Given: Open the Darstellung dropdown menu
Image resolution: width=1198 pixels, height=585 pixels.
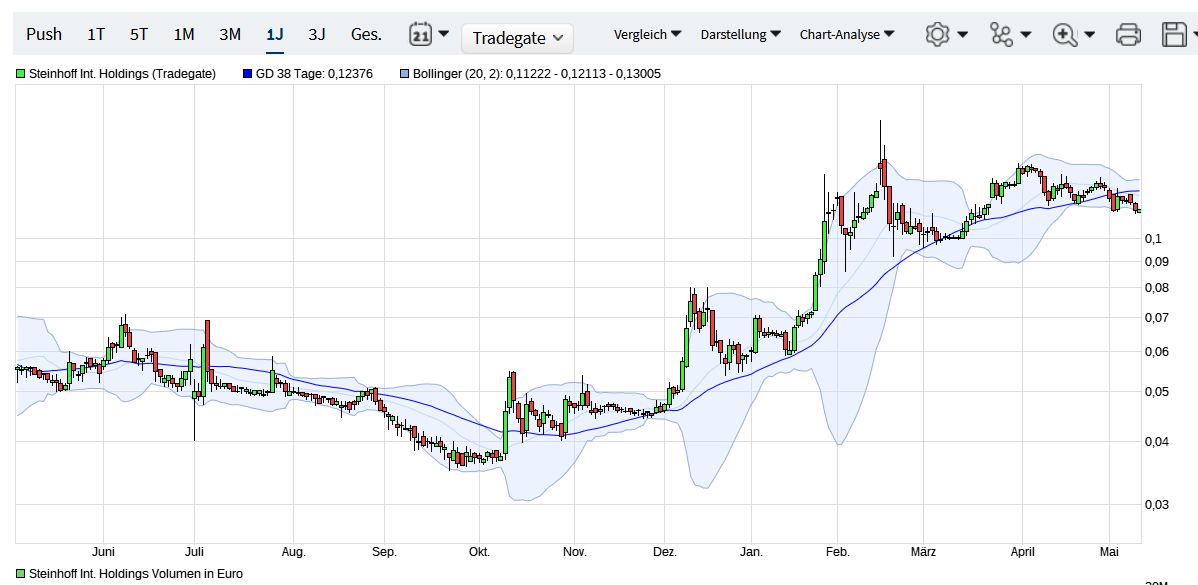Looking at the screenshot, I should (x=740, y=33).
